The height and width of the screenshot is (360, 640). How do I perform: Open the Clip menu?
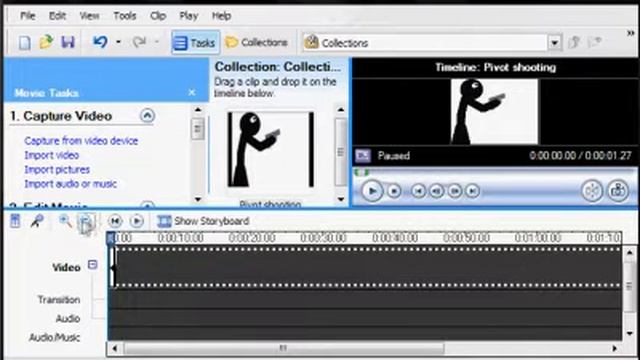(x=158, y=16)
